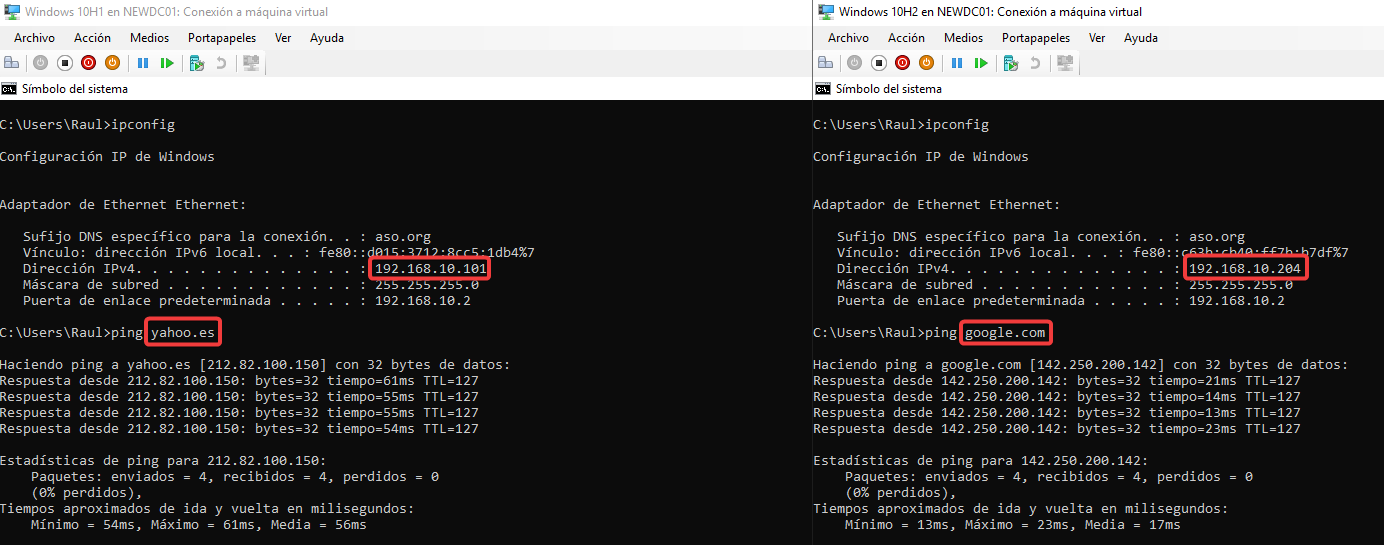Click the Símbolo del sistema title icon in Windows 10H2
The width and height of the screenshot is (1384, 545).
823,88
